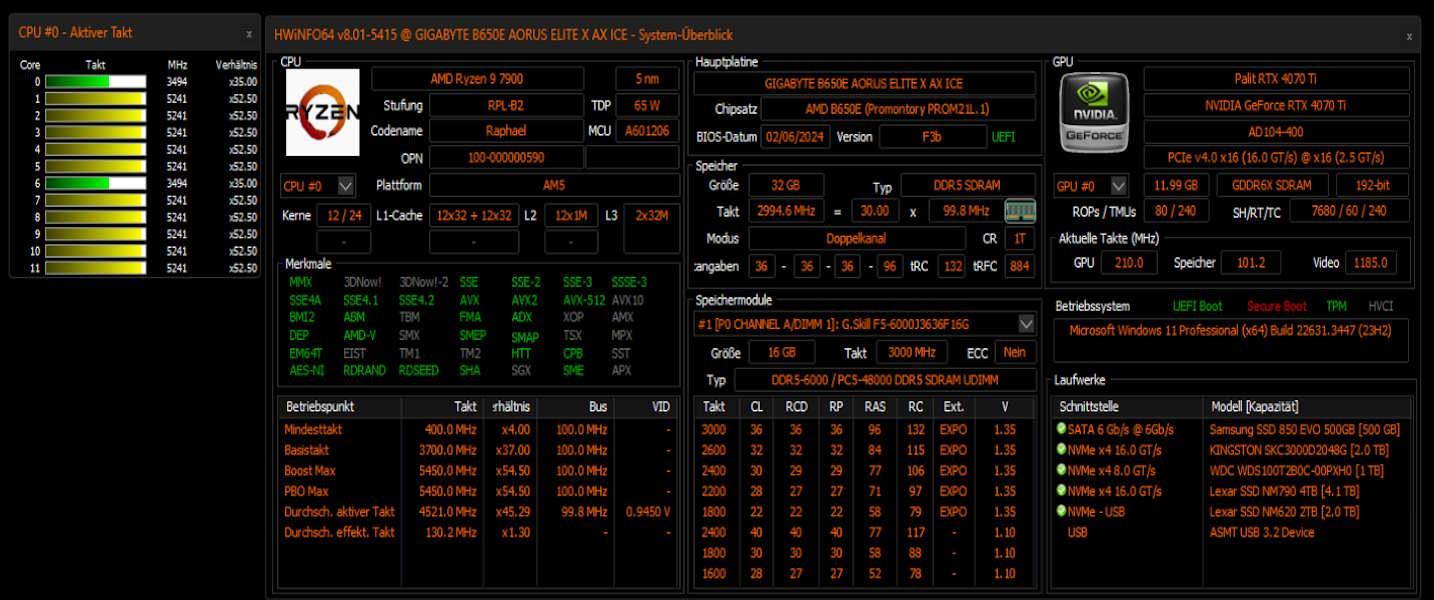This screenshot has width=1434, height=600.
Task: Click the 'Nein' ECC value
Action: [1015, 352]
